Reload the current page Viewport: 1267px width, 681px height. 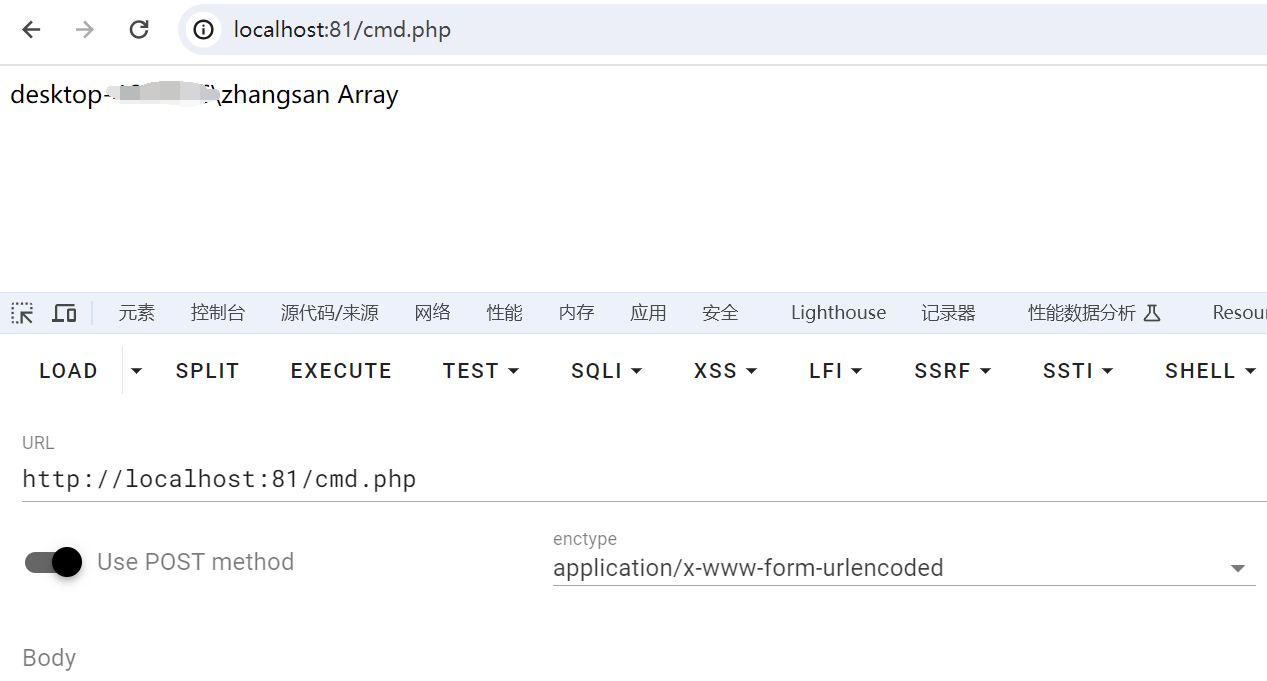139,30
